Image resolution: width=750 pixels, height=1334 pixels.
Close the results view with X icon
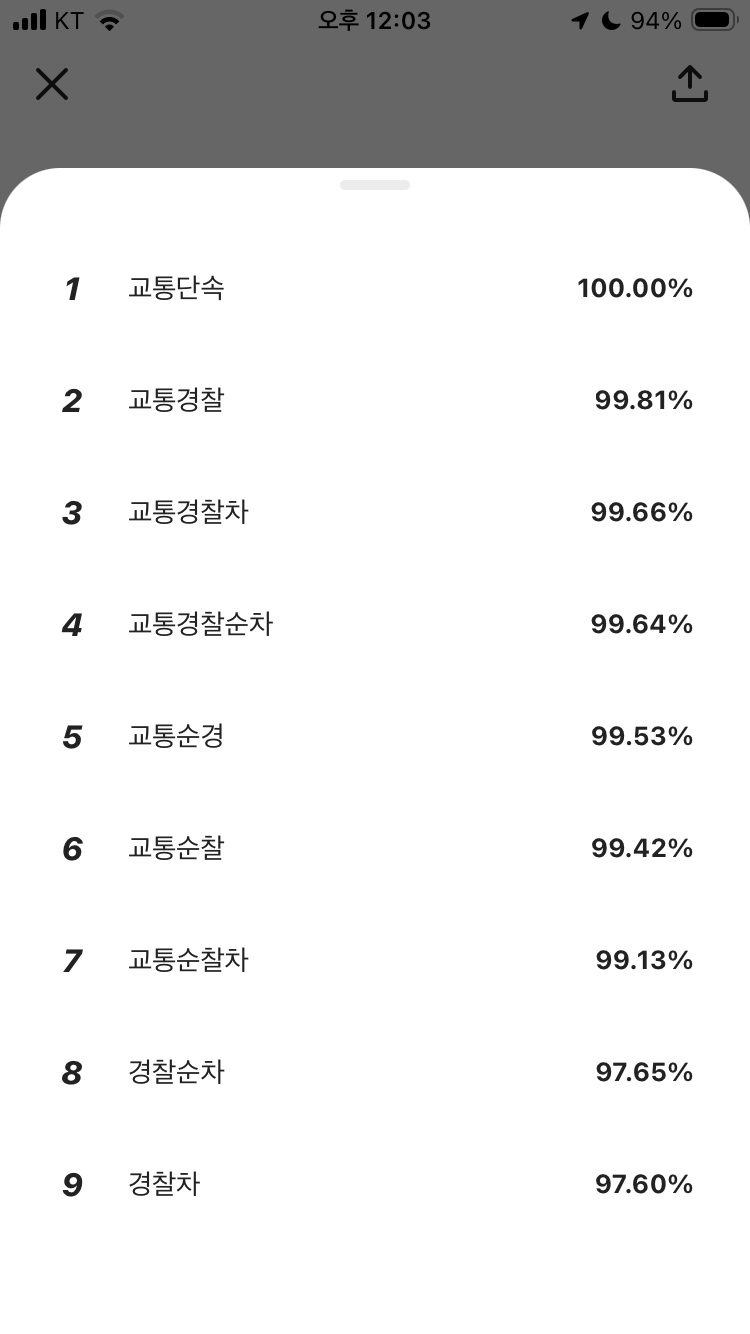coord(52,84)
